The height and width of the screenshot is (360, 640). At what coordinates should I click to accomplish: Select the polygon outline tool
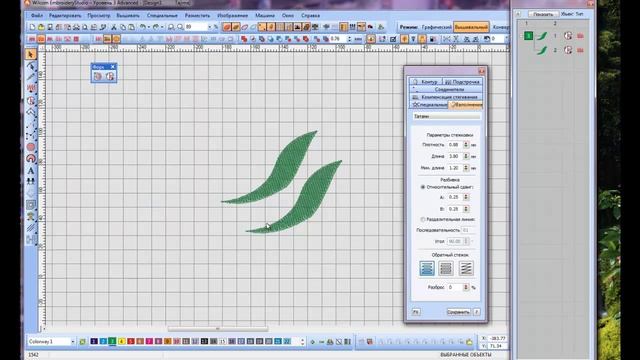(x=31, y=112)
